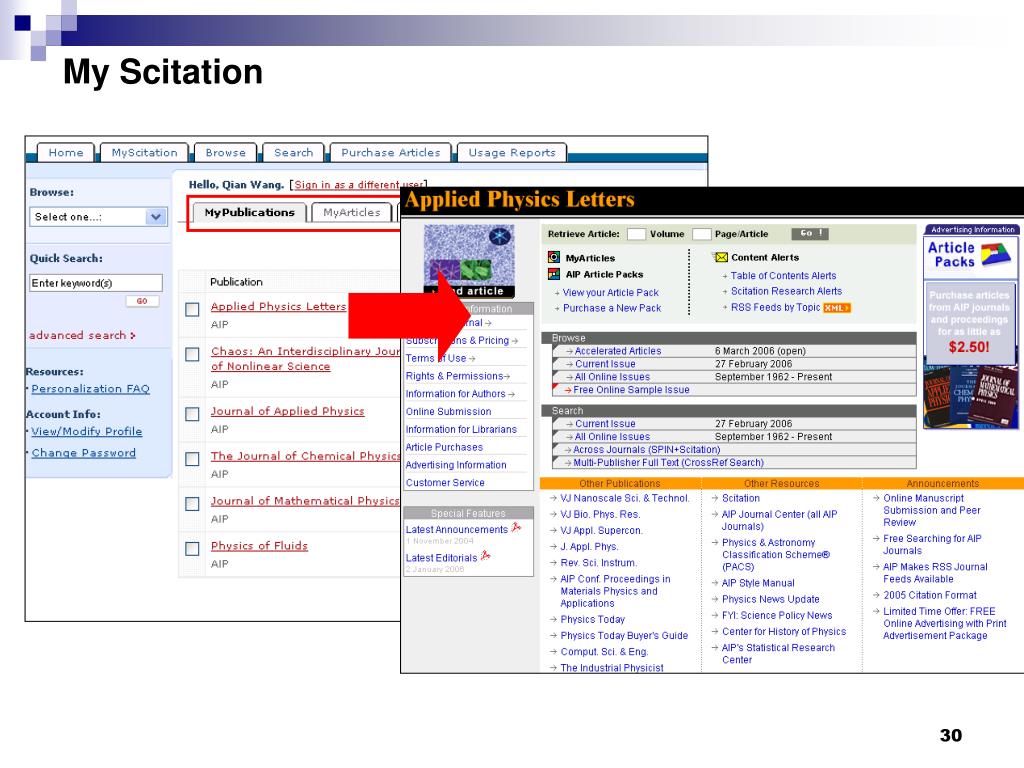
Task: Open the Journal of Applied Physics link
Action: [x=287, y=411]
